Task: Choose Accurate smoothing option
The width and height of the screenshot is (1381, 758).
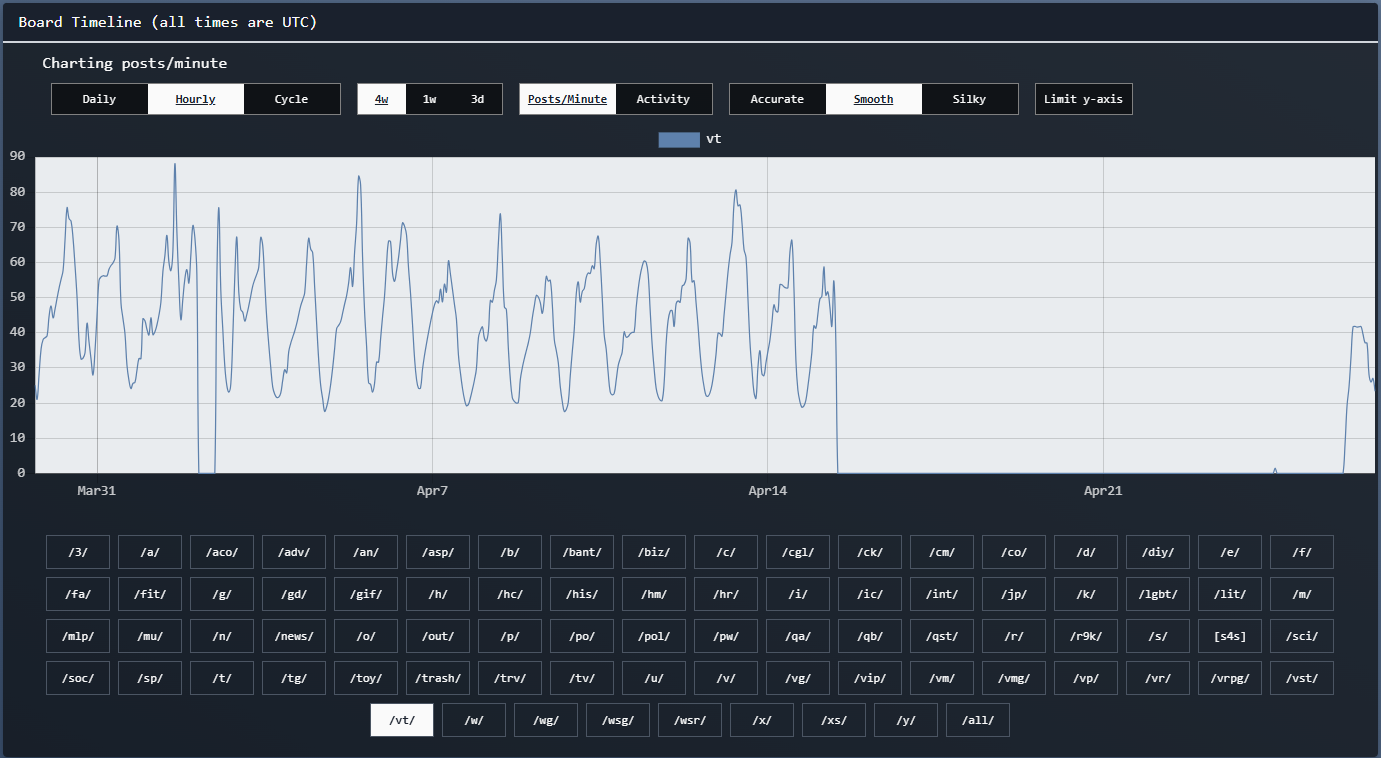Action: [777, 99]
